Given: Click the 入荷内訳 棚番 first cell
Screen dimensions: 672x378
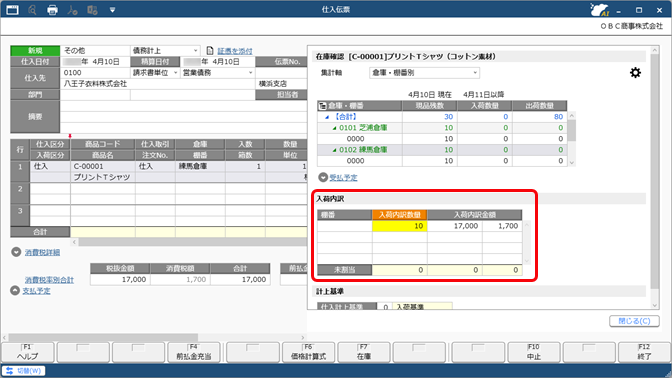Looking at the screenshot, I should [x=345, y=226].
